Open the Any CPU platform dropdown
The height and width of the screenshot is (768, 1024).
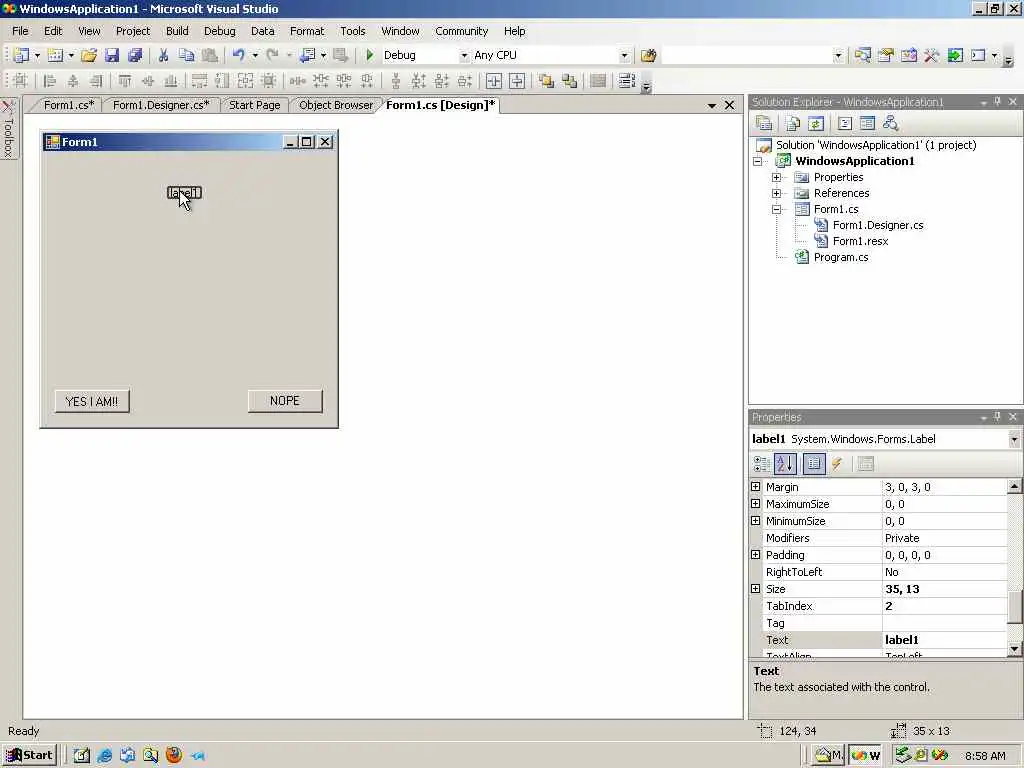(624, 56)
